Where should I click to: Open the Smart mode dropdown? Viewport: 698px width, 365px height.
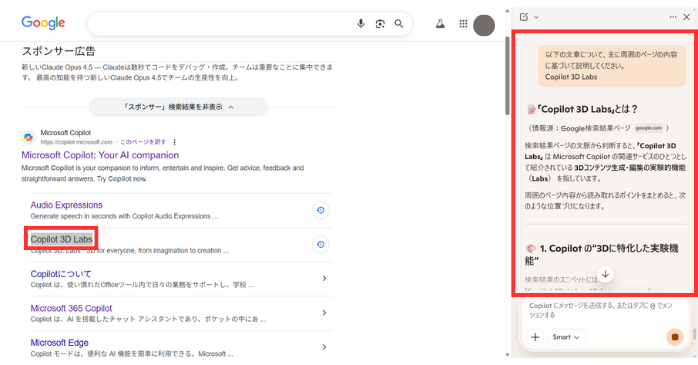click(566, 337)
